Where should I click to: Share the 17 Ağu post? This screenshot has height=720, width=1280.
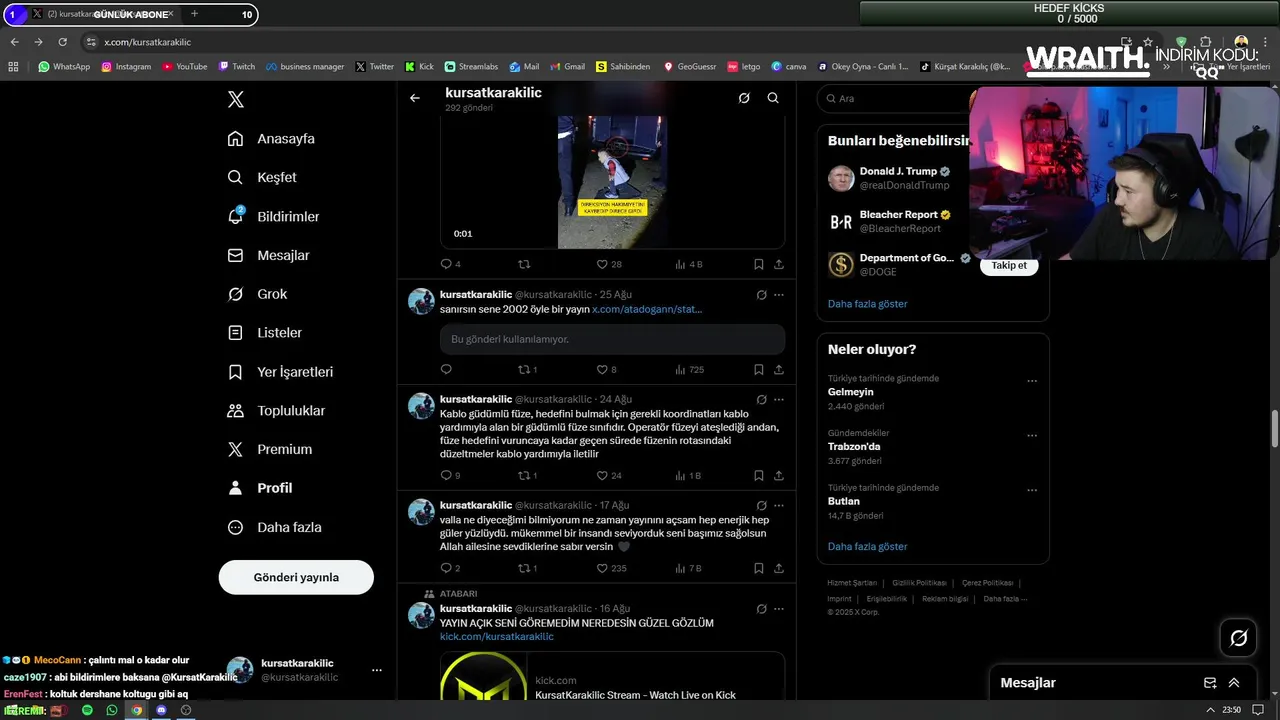point(779,568)
